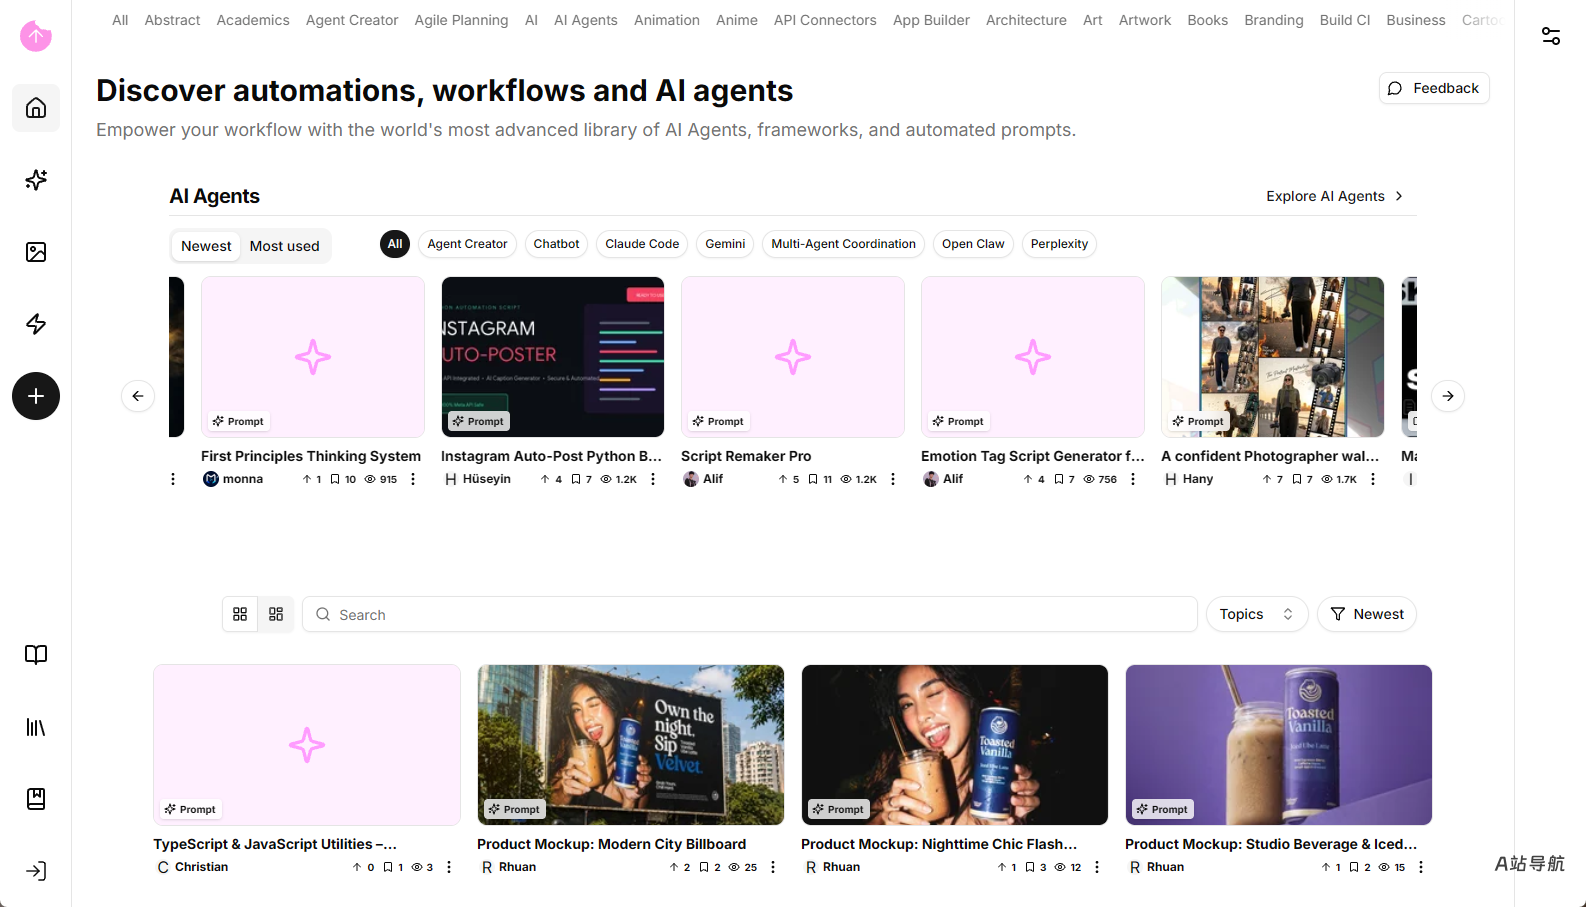This screenshot has width=1586, height=907.
Task: Click the Feedback button
Action: click(x=1434, y=88)
